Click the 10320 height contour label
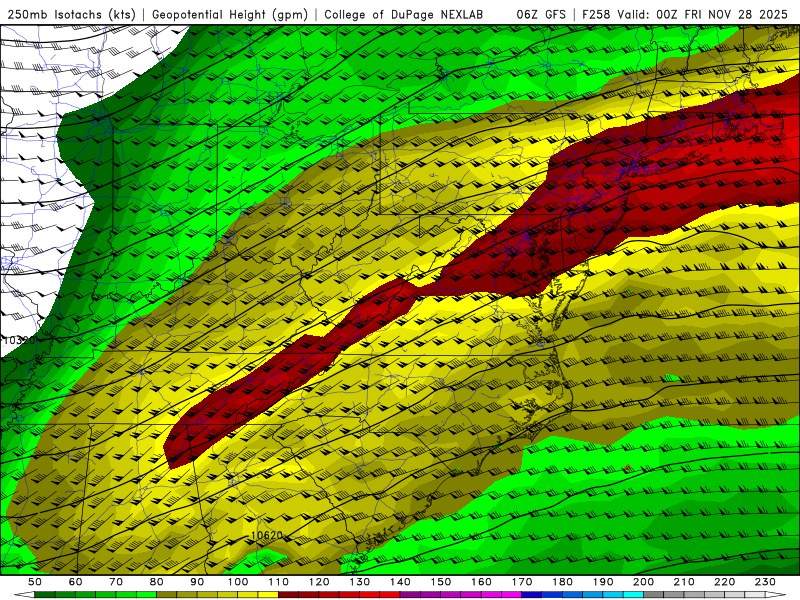This screenshot has width=800, height=600. pos(19,340)
